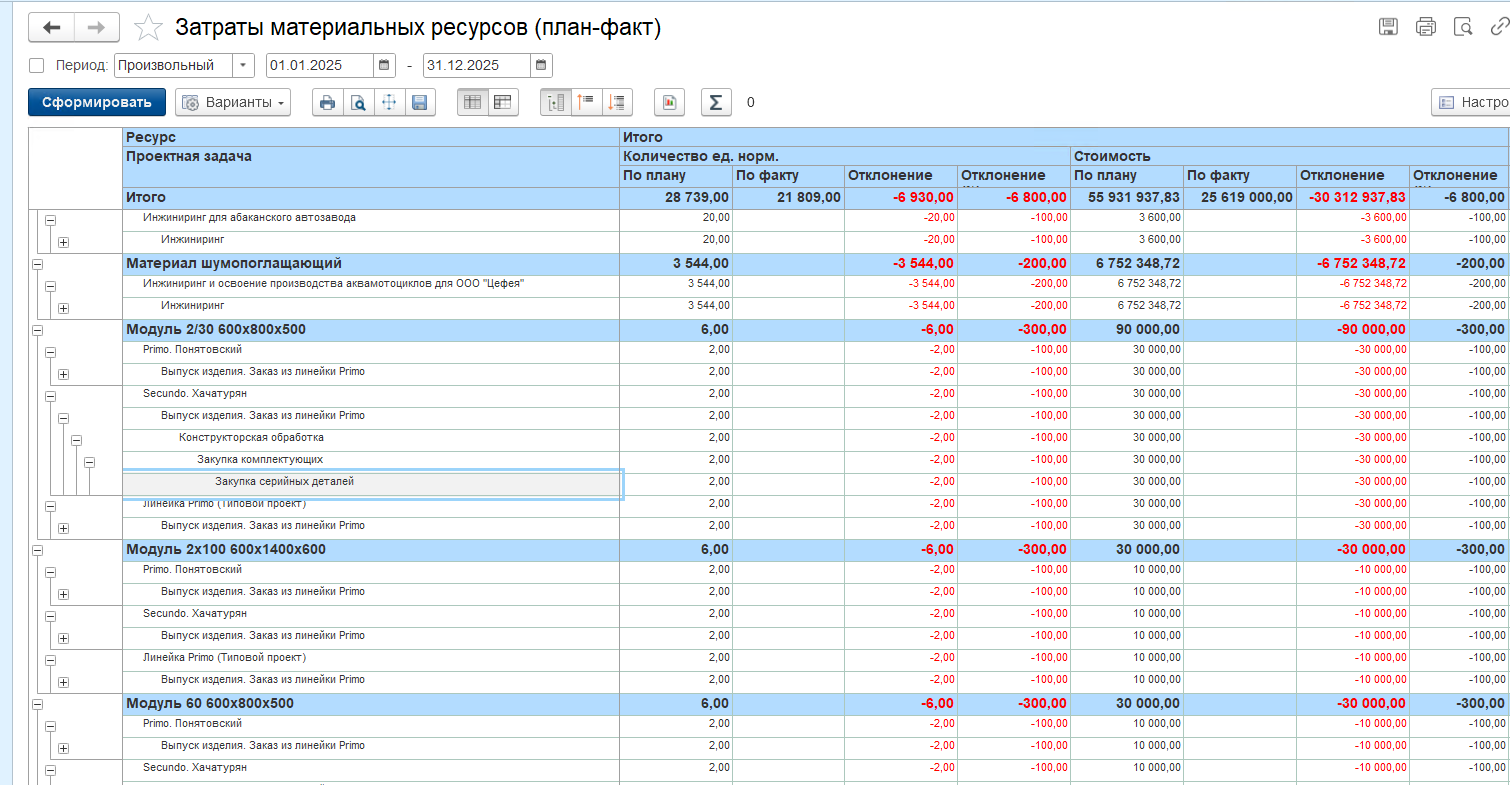Open print preview from the report toolbar
The image size is (1510, 785).
[358, 102]
